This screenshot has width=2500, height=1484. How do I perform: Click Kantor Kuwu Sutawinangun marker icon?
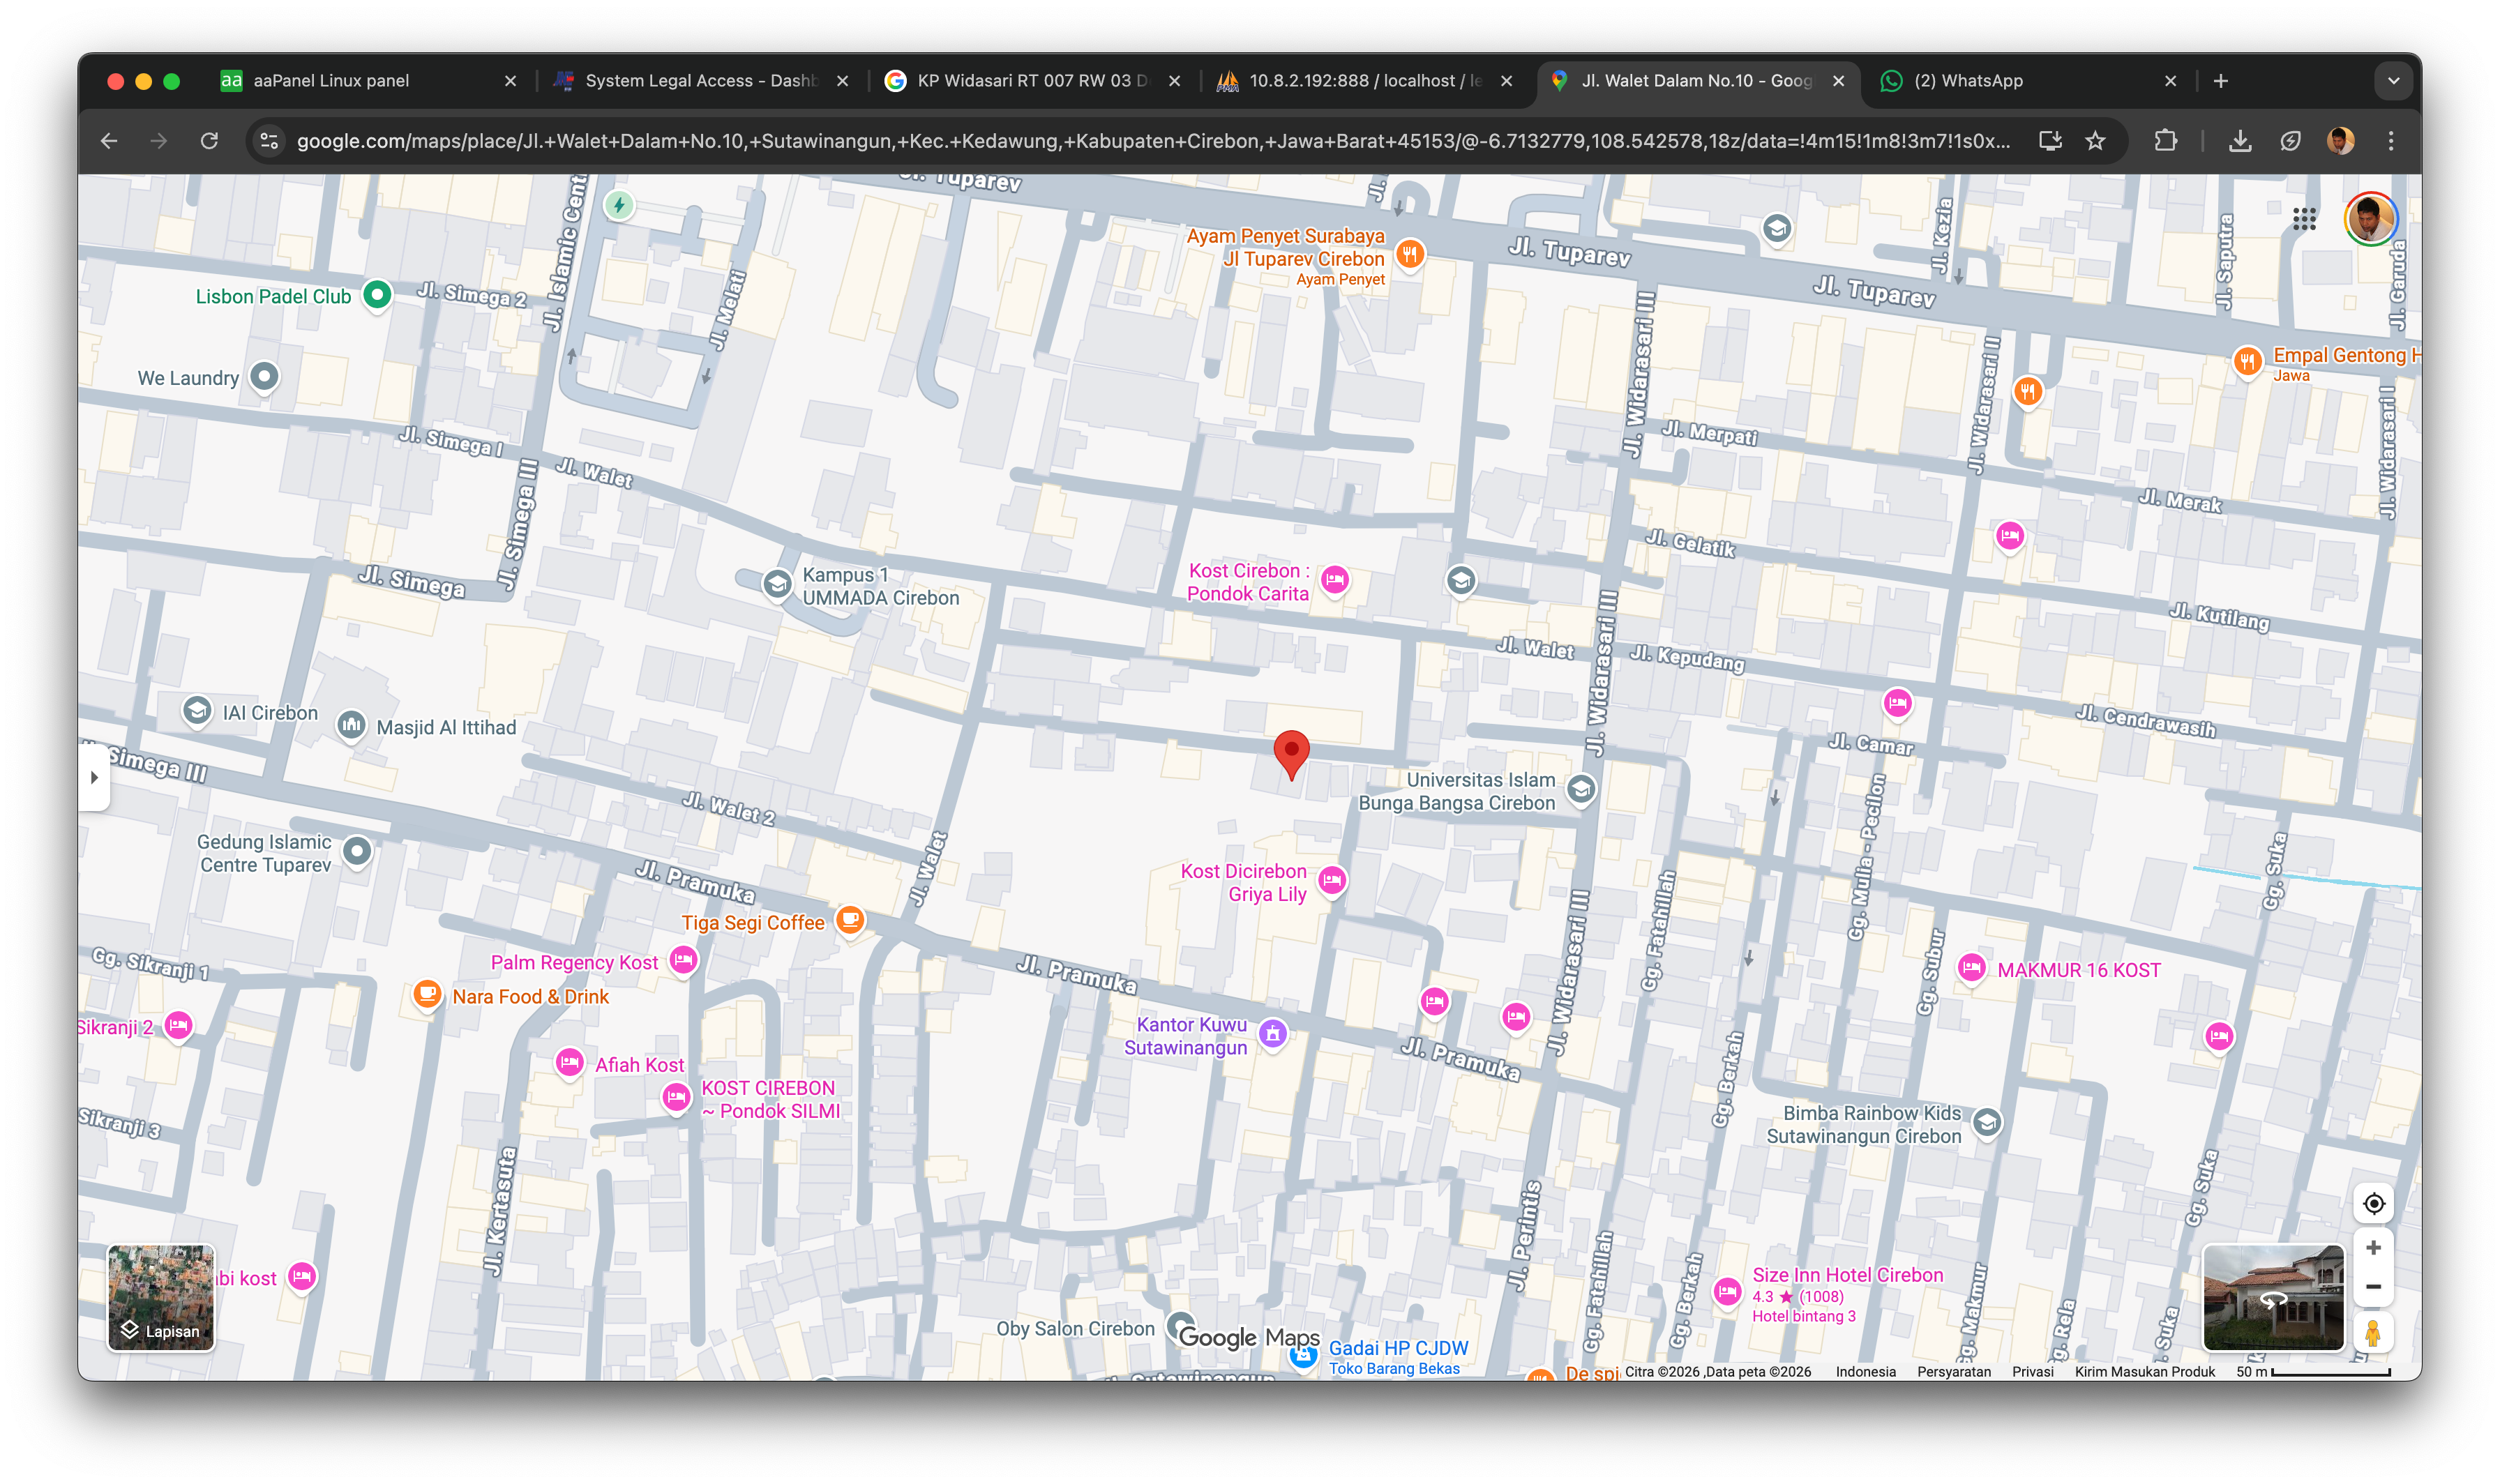tap(1272, 1033)
